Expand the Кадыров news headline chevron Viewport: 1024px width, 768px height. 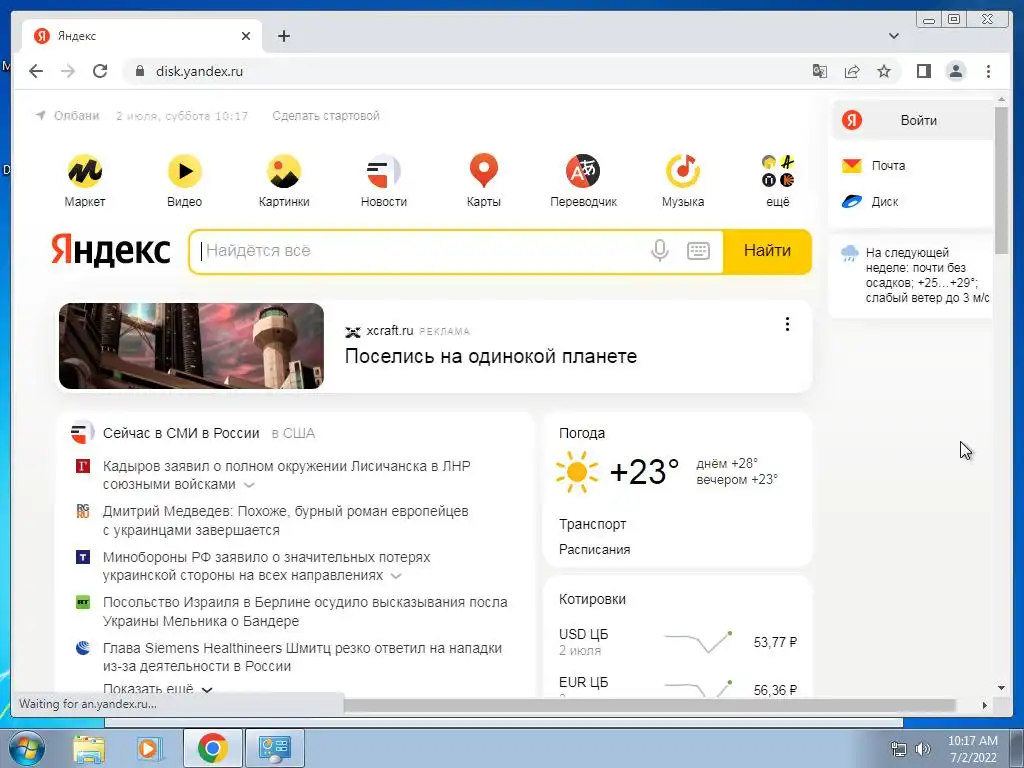coord(249,485)
